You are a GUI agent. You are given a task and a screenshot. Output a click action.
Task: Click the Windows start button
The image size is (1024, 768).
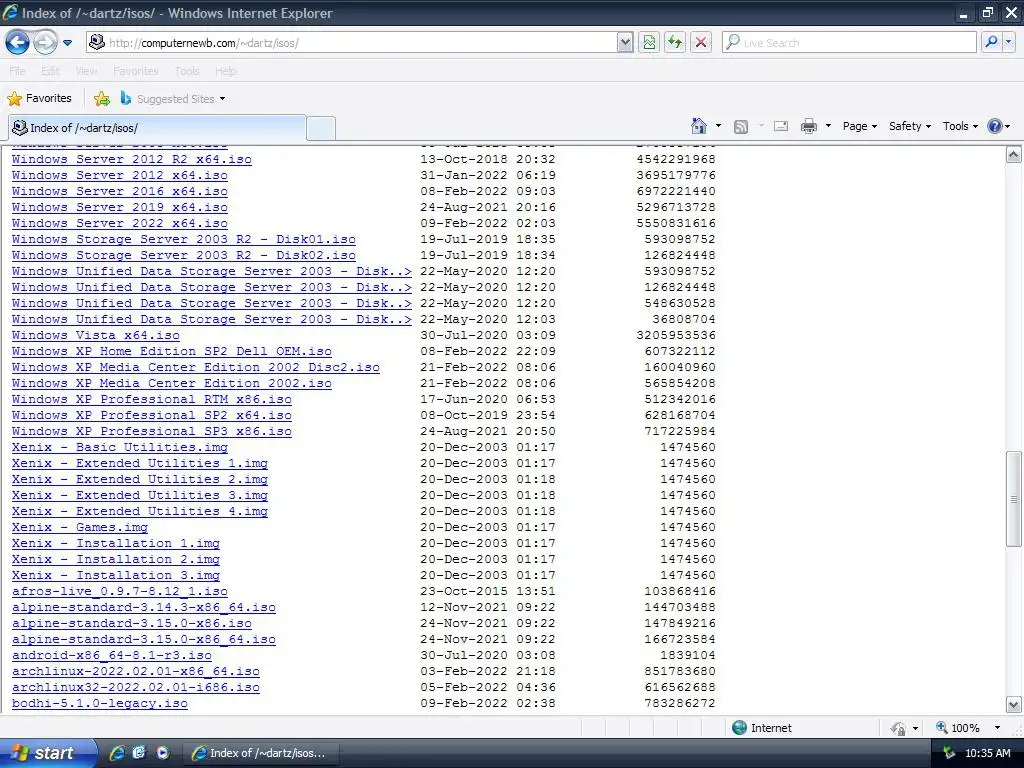(x=46, y=753)
